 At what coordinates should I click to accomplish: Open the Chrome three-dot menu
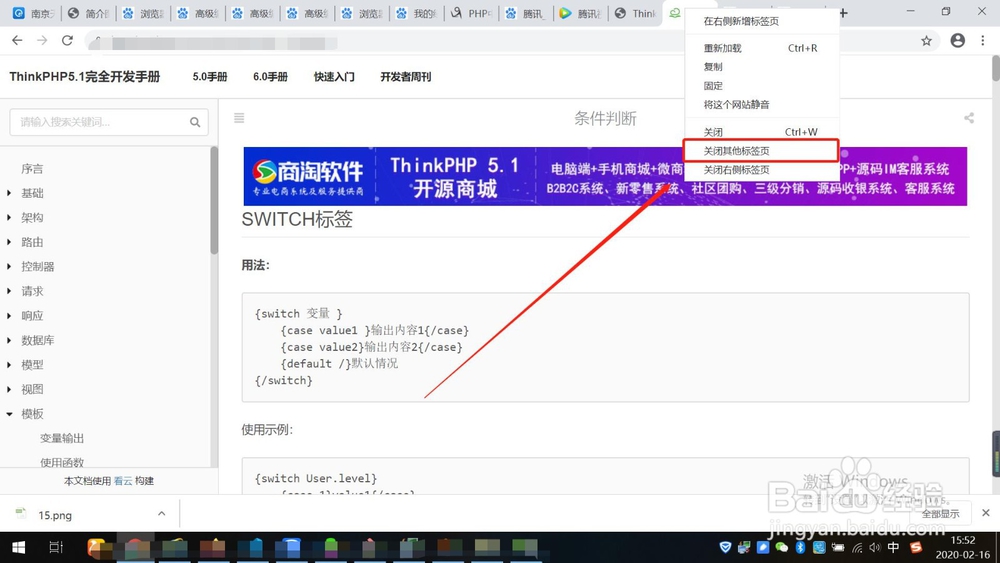click(x=983, y=40)
